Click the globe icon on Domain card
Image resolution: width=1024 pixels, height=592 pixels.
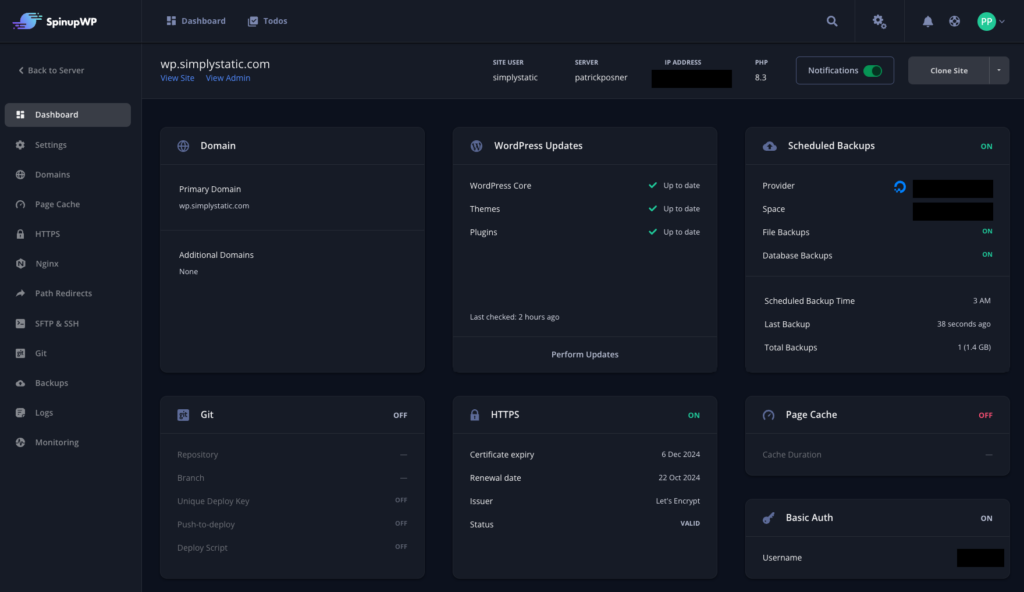coord(183,146)
